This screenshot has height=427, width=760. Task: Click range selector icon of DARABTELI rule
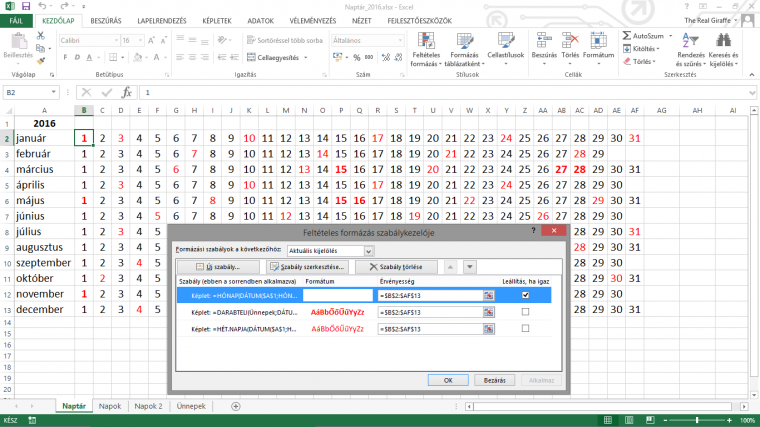click(489, 313)
